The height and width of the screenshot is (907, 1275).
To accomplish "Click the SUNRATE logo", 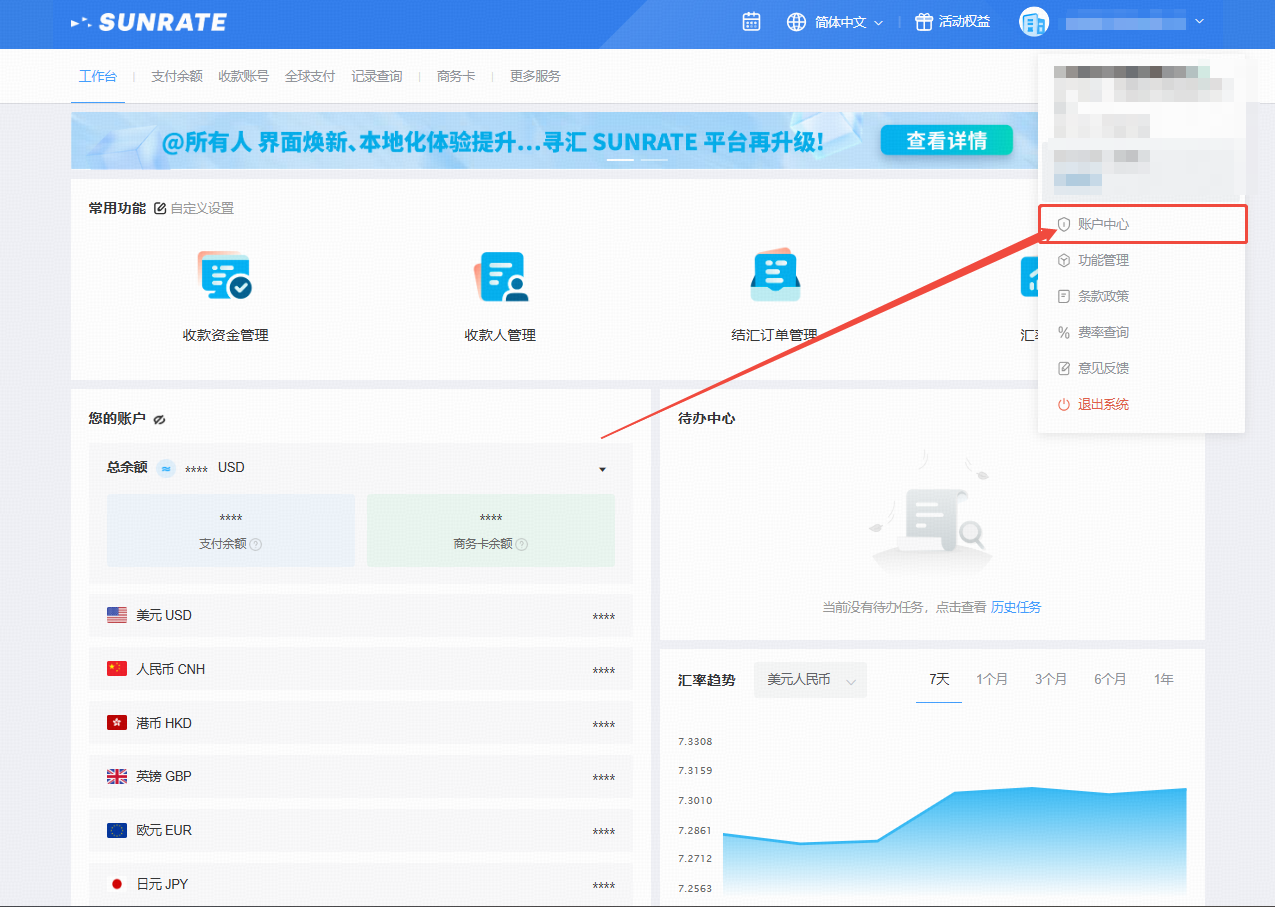I will (x=149, y=22).
